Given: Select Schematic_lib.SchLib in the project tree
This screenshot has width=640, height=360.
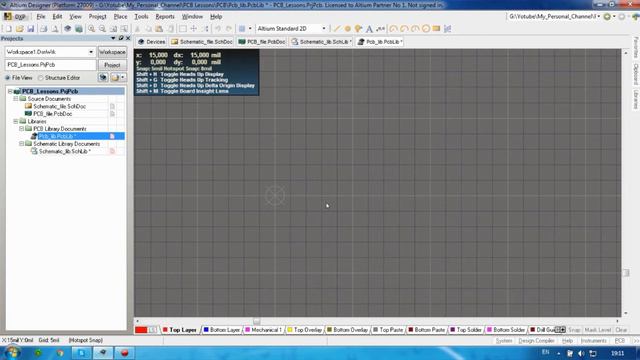Looking at the screenshot, I should [x=64, y=151].
